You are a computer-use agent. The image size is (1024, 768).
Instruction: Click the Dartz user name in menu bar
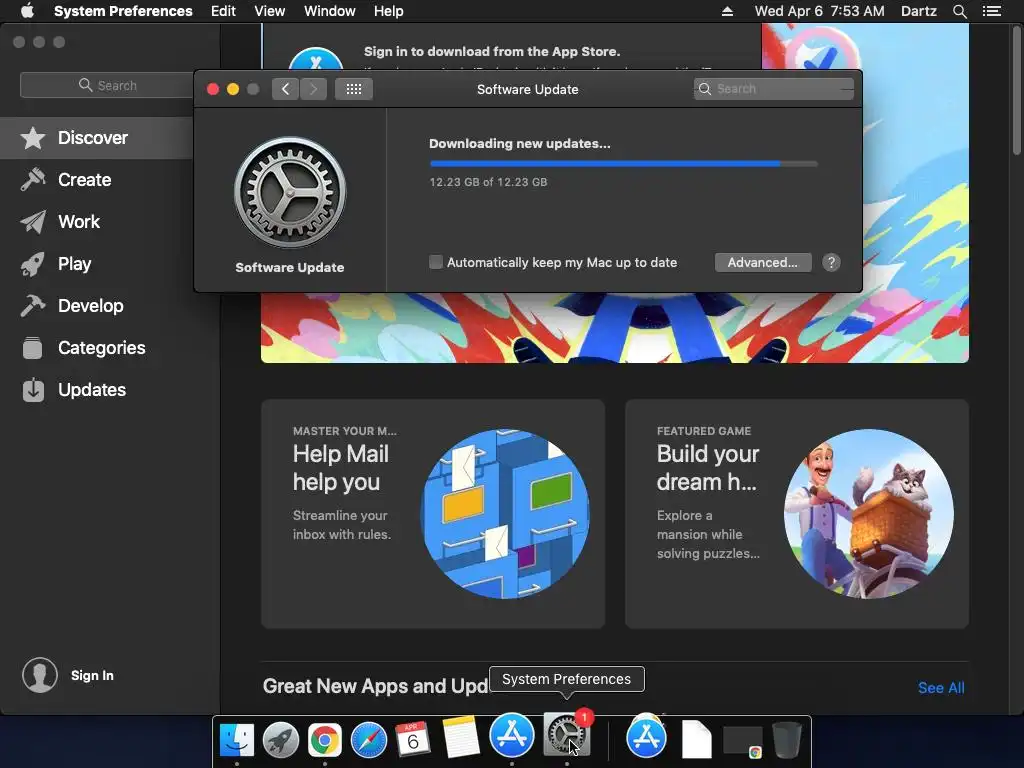coord(918,11)
